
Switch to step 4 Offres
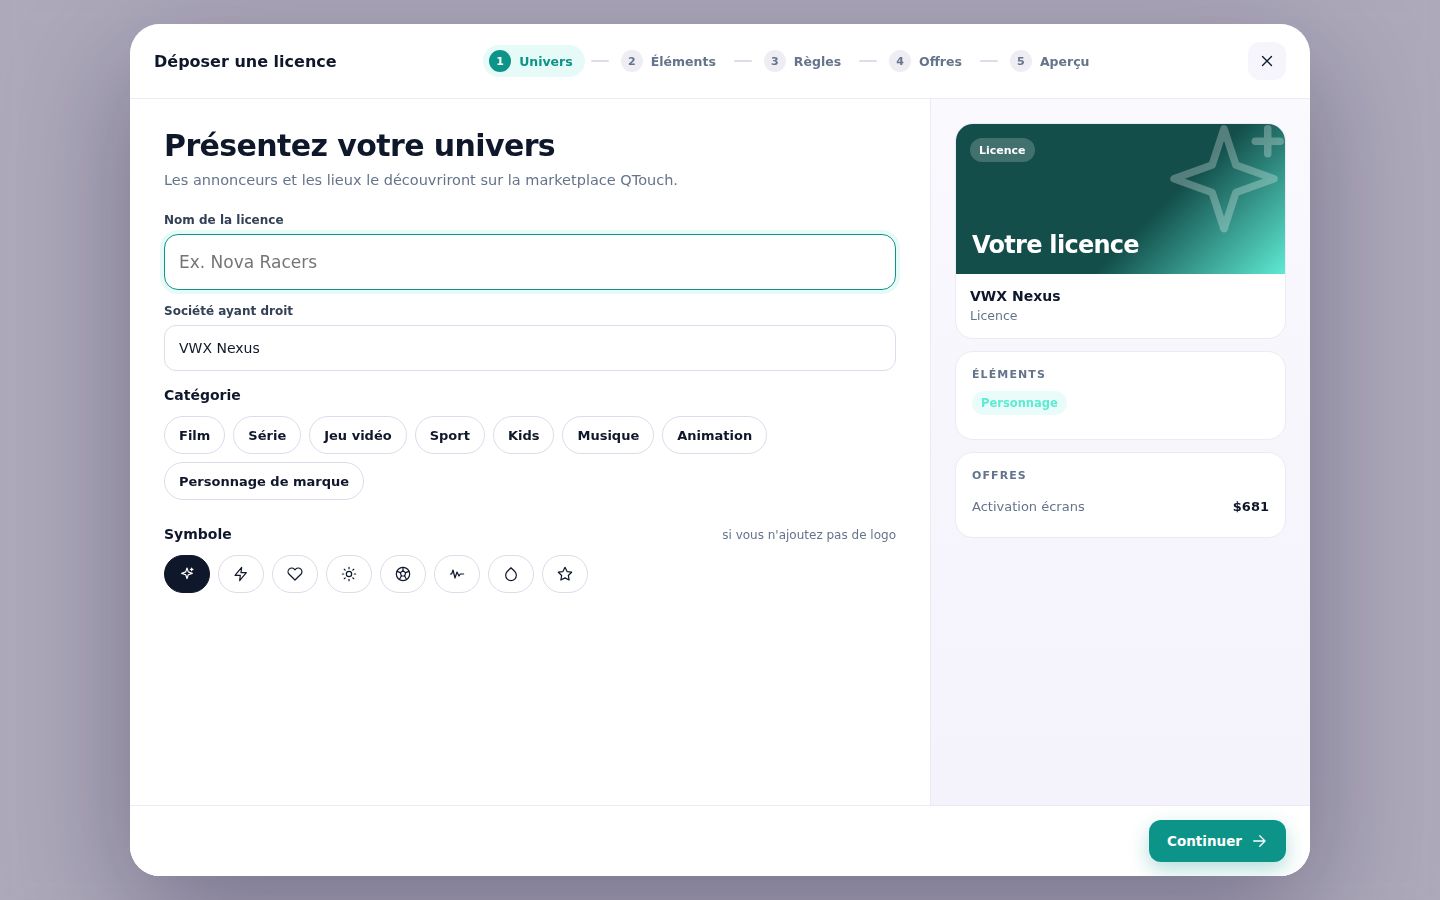point(926,61)
